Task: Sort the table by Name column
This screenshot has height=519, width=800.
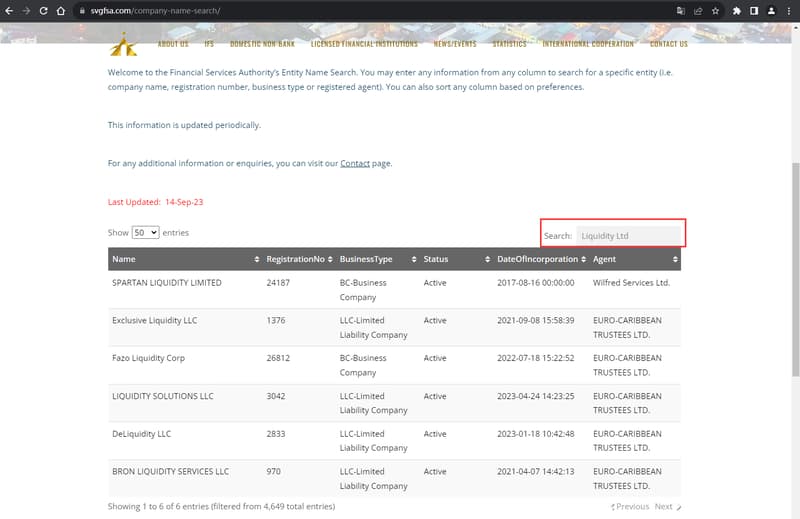Action: click(x=186, y=259)
